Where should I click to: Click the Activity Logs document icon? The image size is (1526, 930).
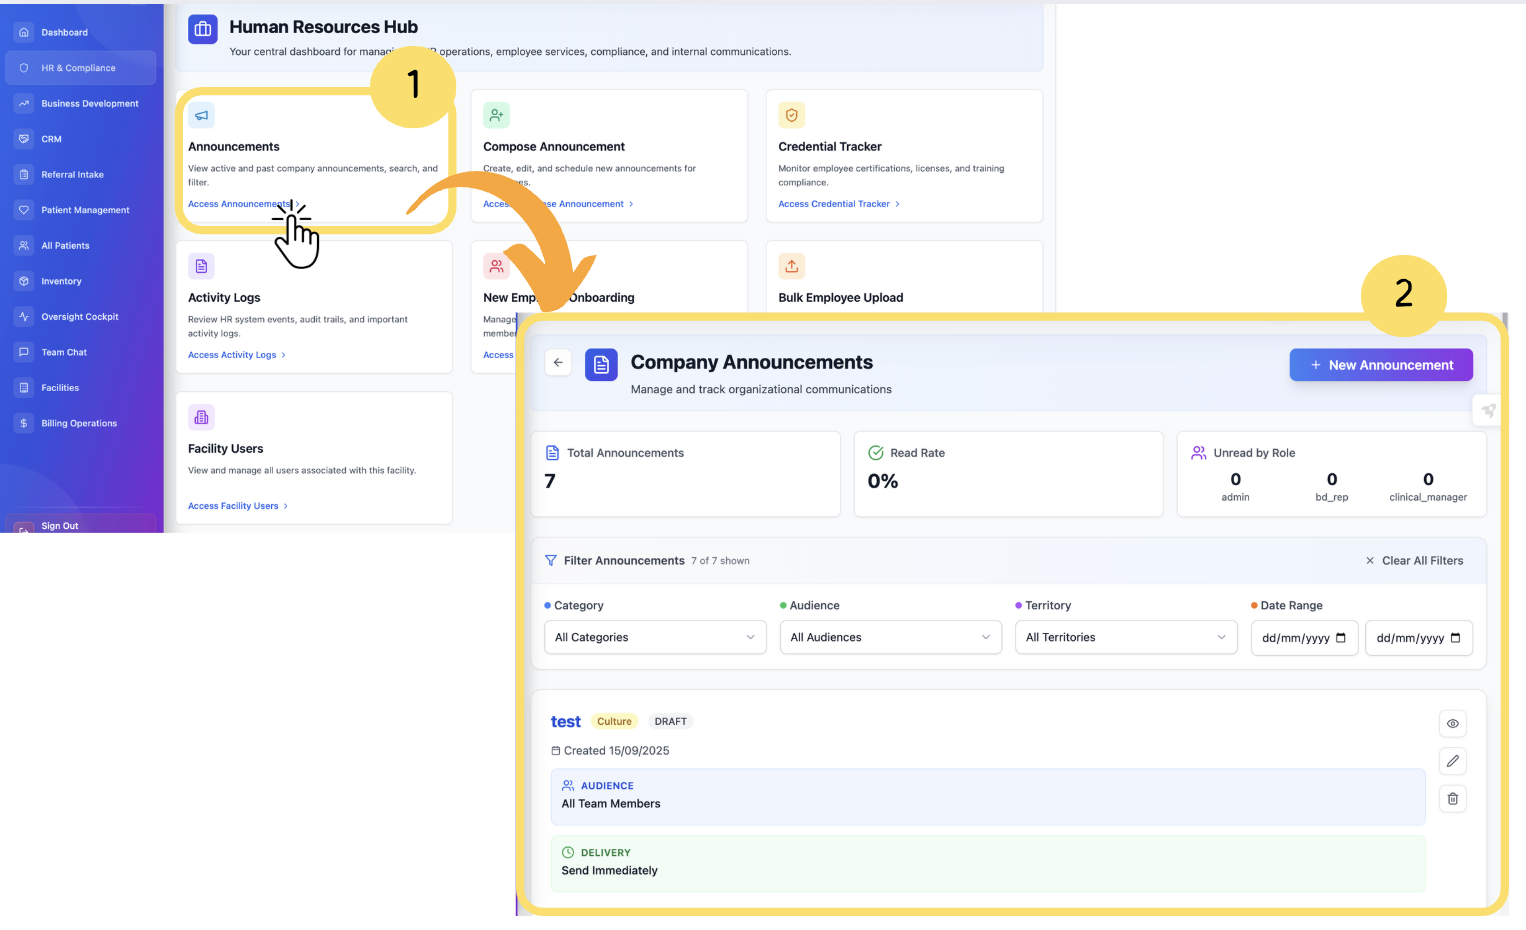(x=201, y=267)
